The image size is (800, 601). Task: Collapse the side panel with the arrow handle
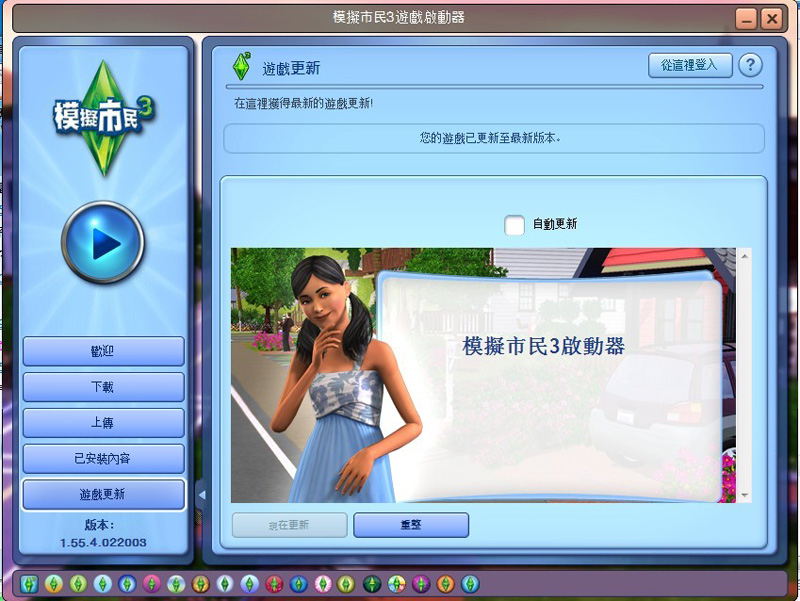coord(202,494)
